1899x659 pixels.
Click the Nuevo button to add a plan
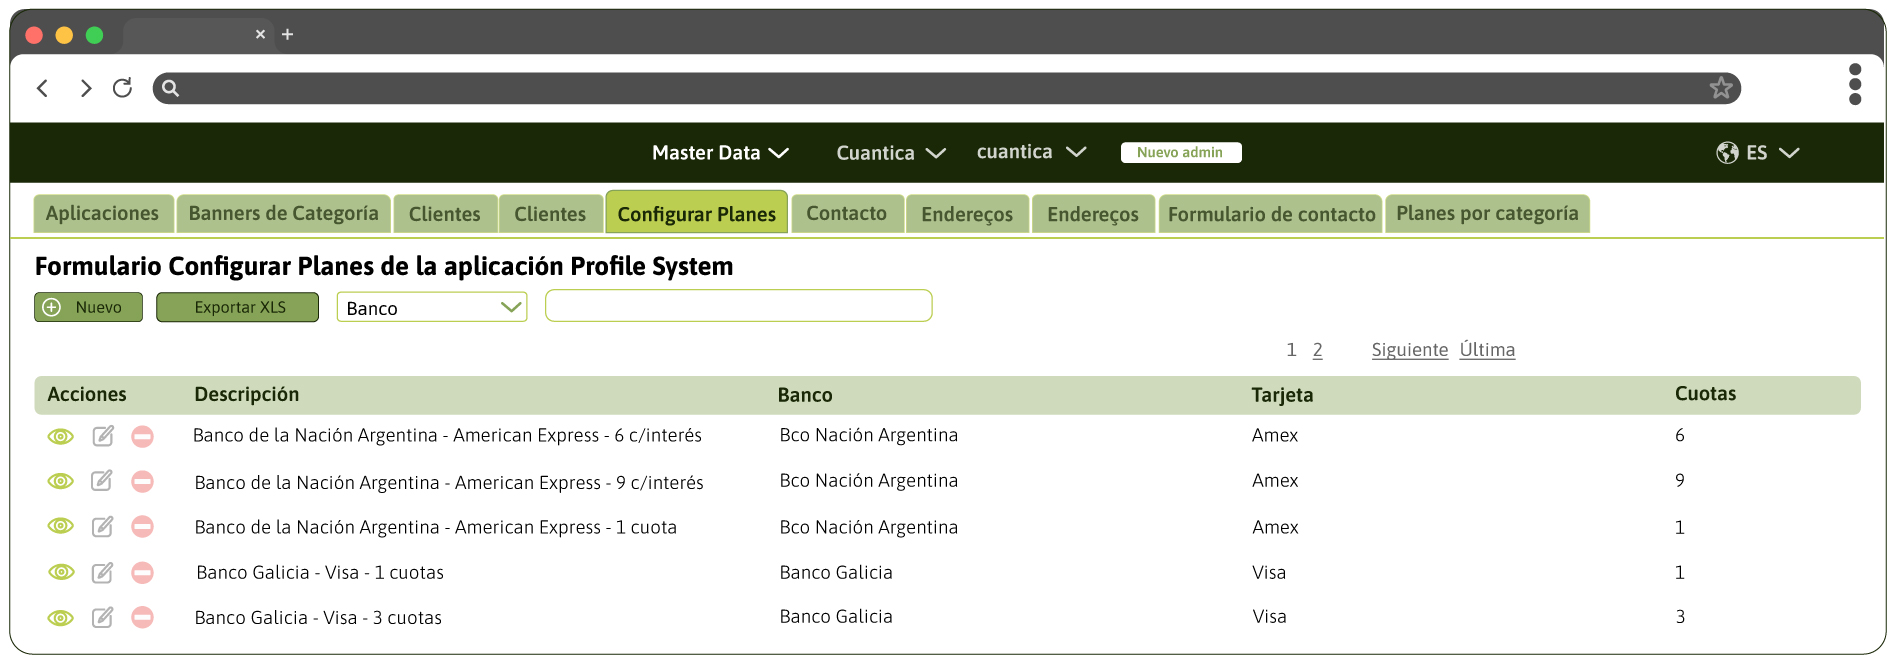[x=88, y=308]
